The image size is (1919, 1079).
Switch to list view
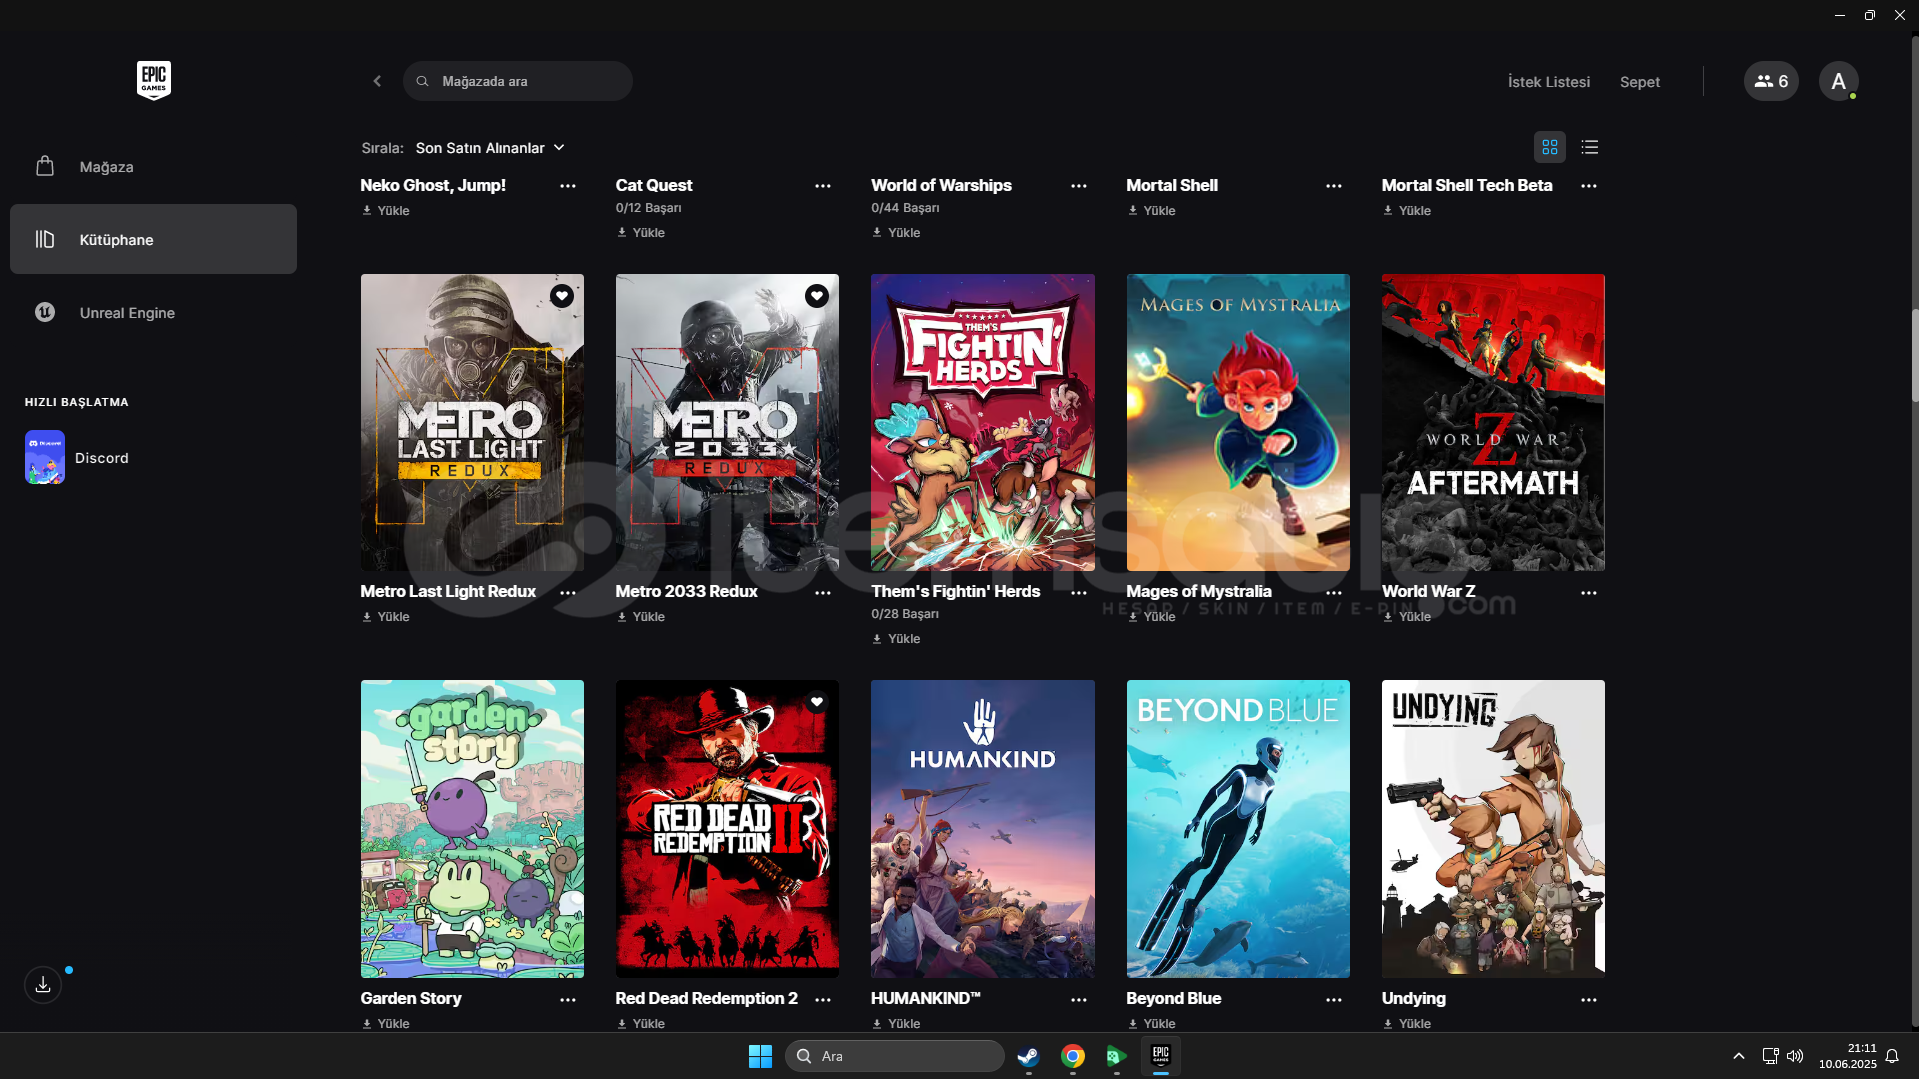point(1590,148)
